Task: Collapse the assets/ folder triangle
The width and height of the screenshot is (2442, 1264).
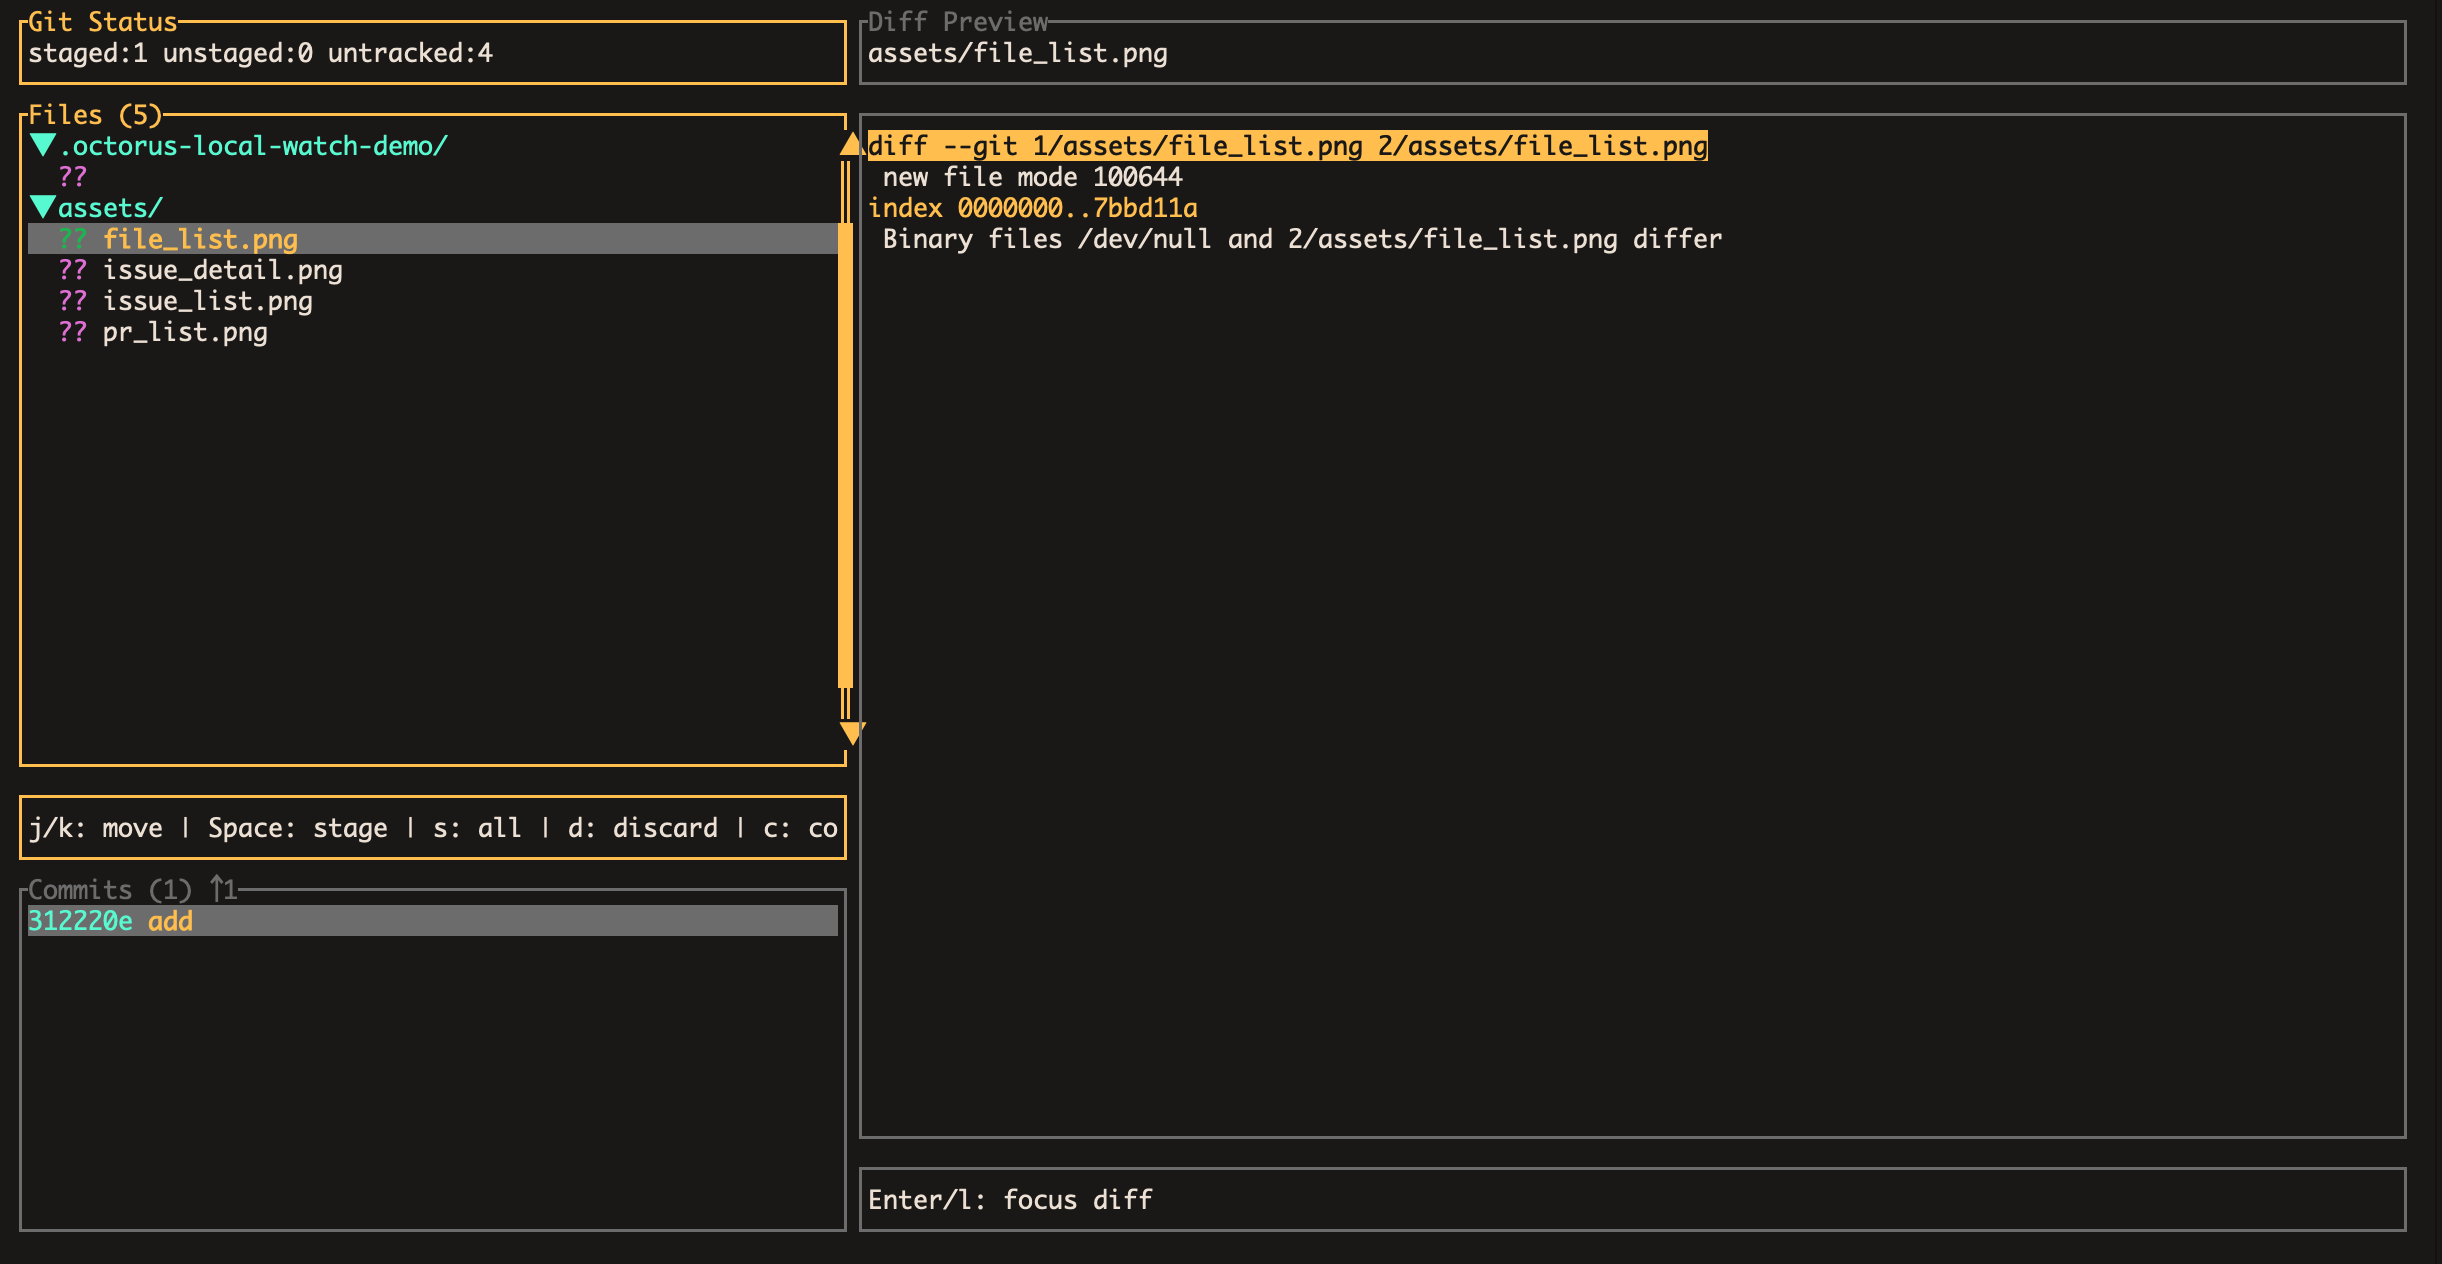Action: (43, 208)
